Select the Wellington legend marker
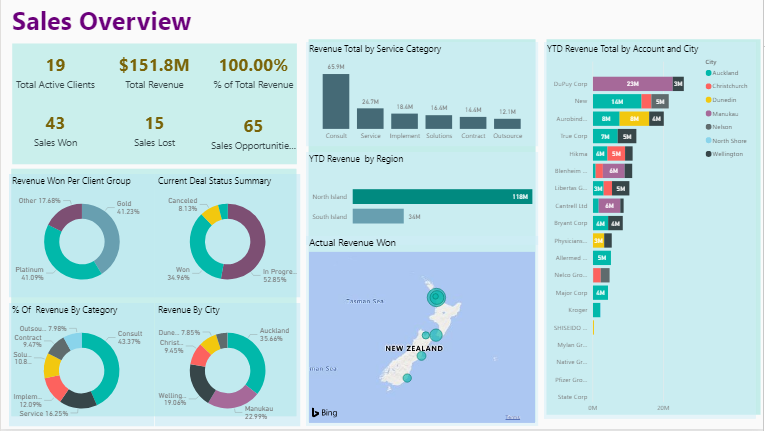The image size is (765, 431). click(x=709, y=153)
